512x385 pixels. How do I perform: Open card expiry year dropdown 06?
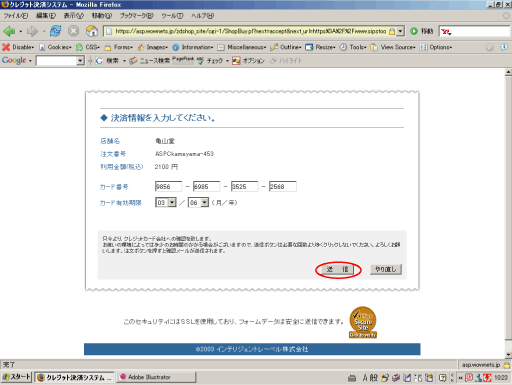[x=198, y=202]
